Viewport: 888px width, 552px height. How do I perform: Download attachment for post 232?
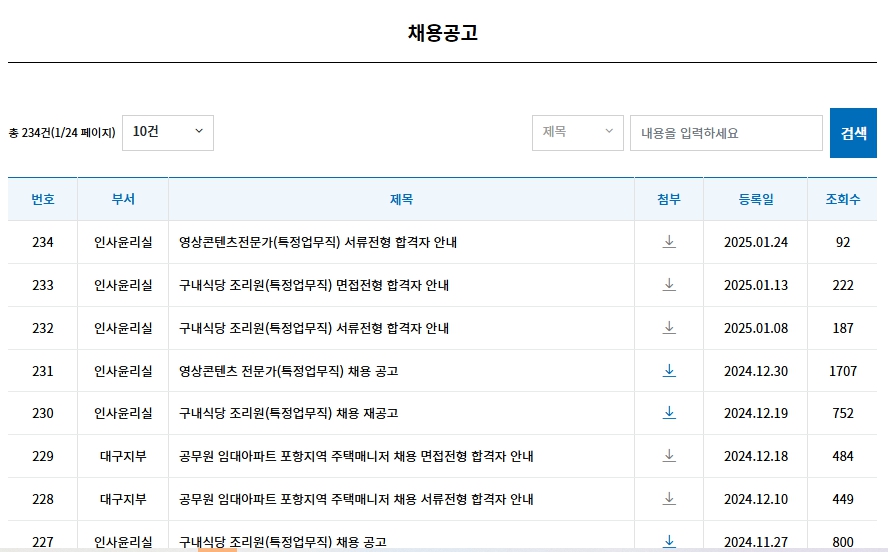(669, 328)
